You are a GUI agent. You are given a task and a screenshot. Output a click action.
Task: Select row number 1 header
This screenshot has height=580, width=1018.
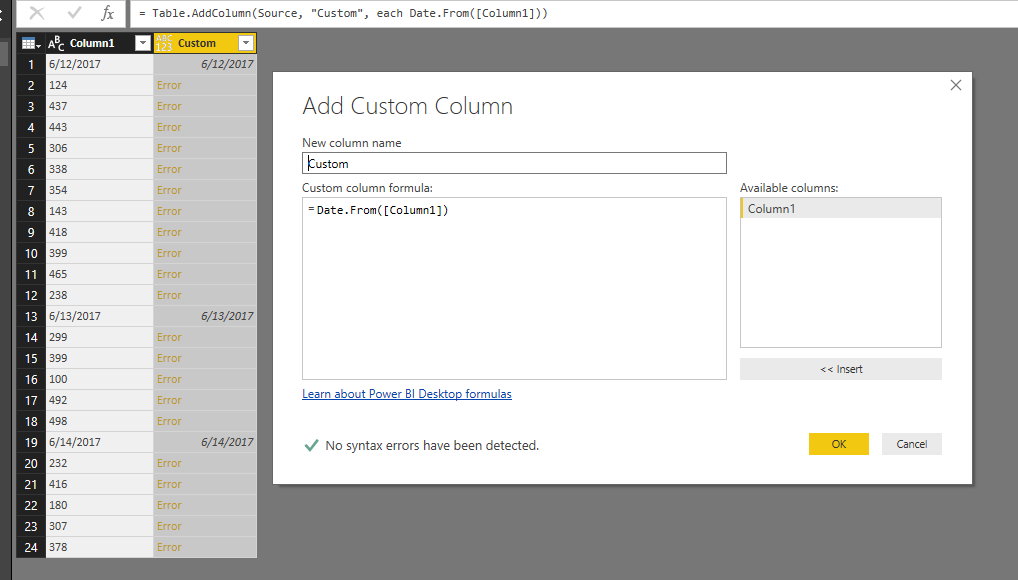[31, 64]
